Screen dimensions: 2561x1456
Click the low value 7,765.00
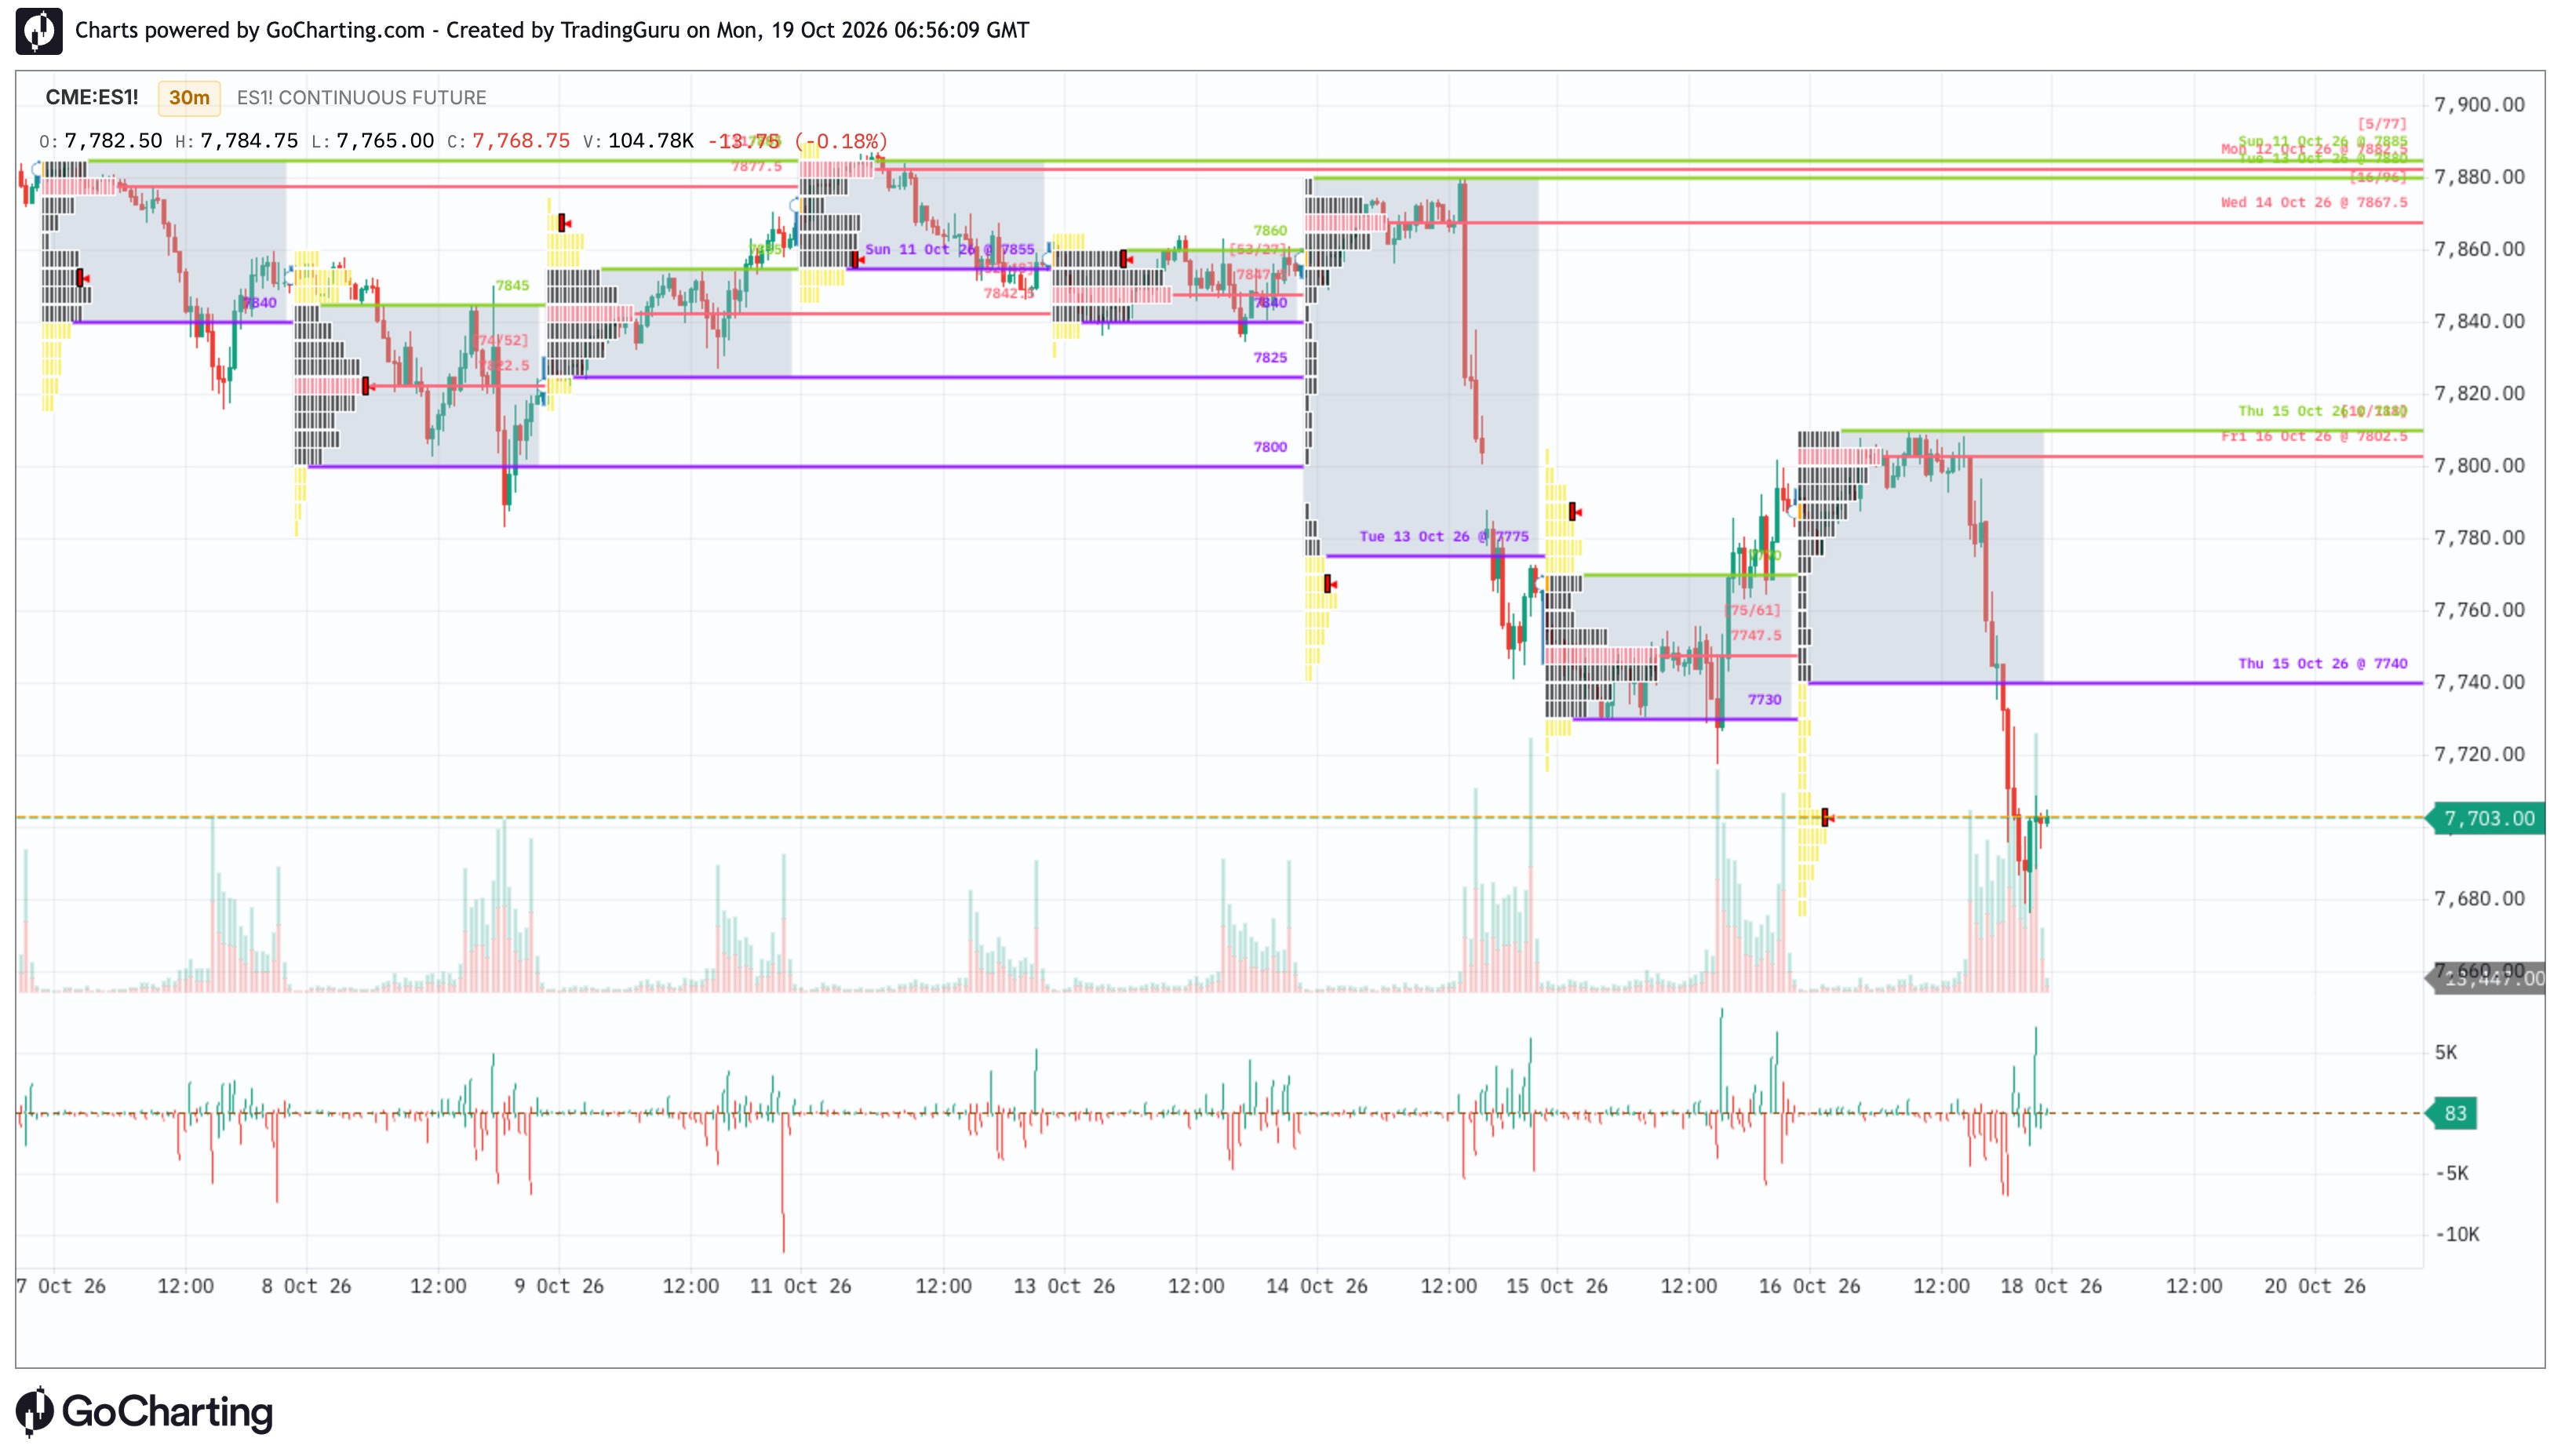(x=385, y=141)
